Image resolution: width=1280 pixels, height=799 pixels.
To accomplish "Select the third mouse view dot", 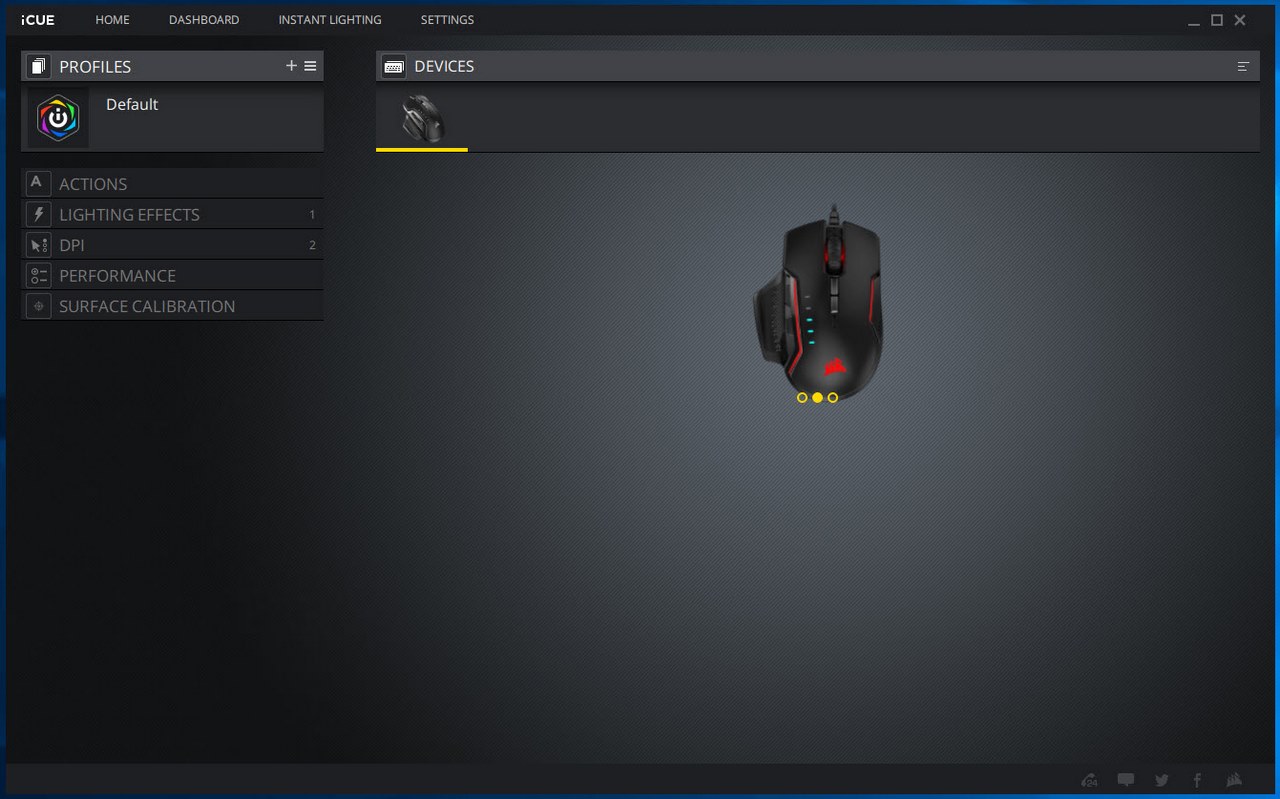I will click(833, 397).
